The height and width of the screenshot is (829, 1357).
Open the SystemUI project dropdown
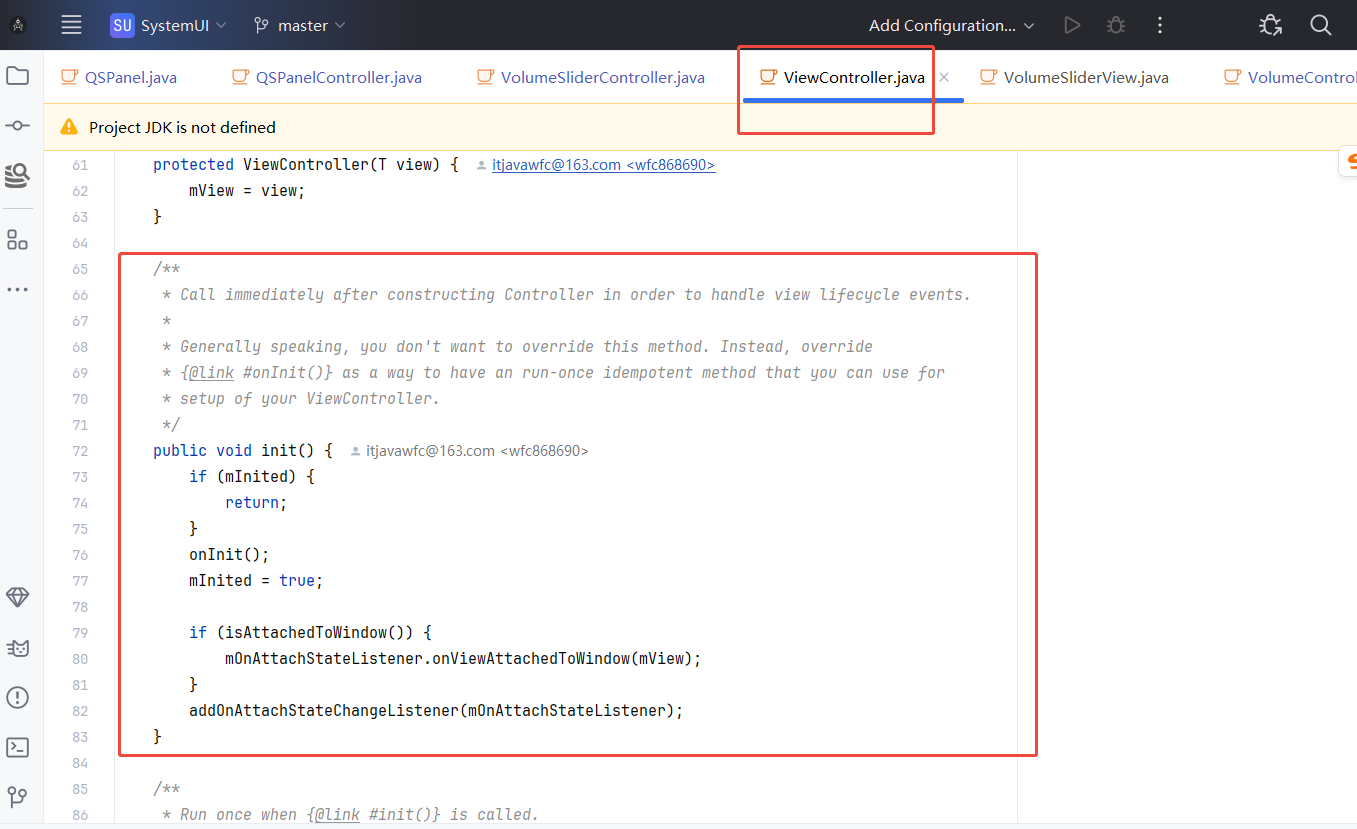(x=168, y=25)
